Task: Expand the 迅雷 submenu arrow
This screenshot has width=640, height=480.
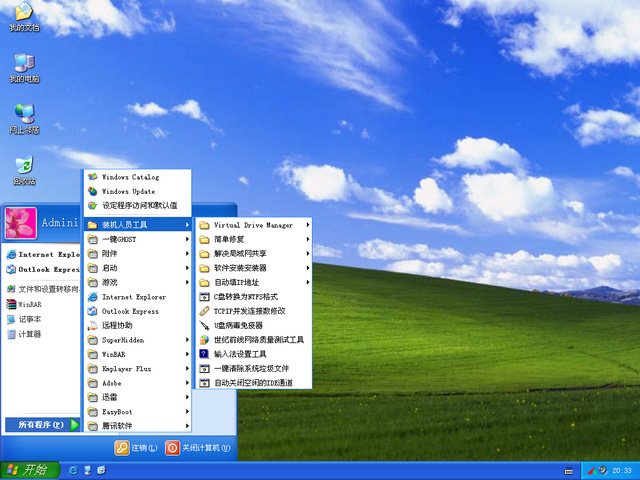Action: coord(187,397)
